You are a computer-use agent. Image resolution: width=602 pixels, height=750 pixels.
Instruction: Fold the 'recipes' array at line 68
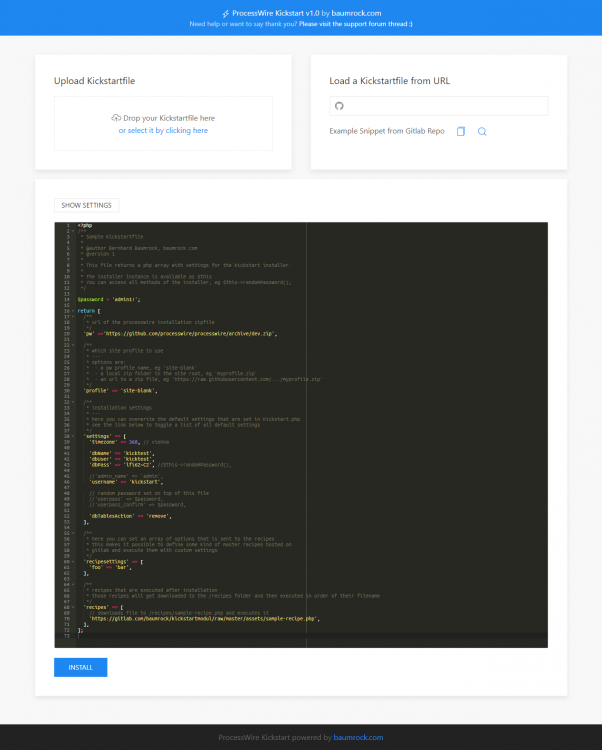pos(73,607)
